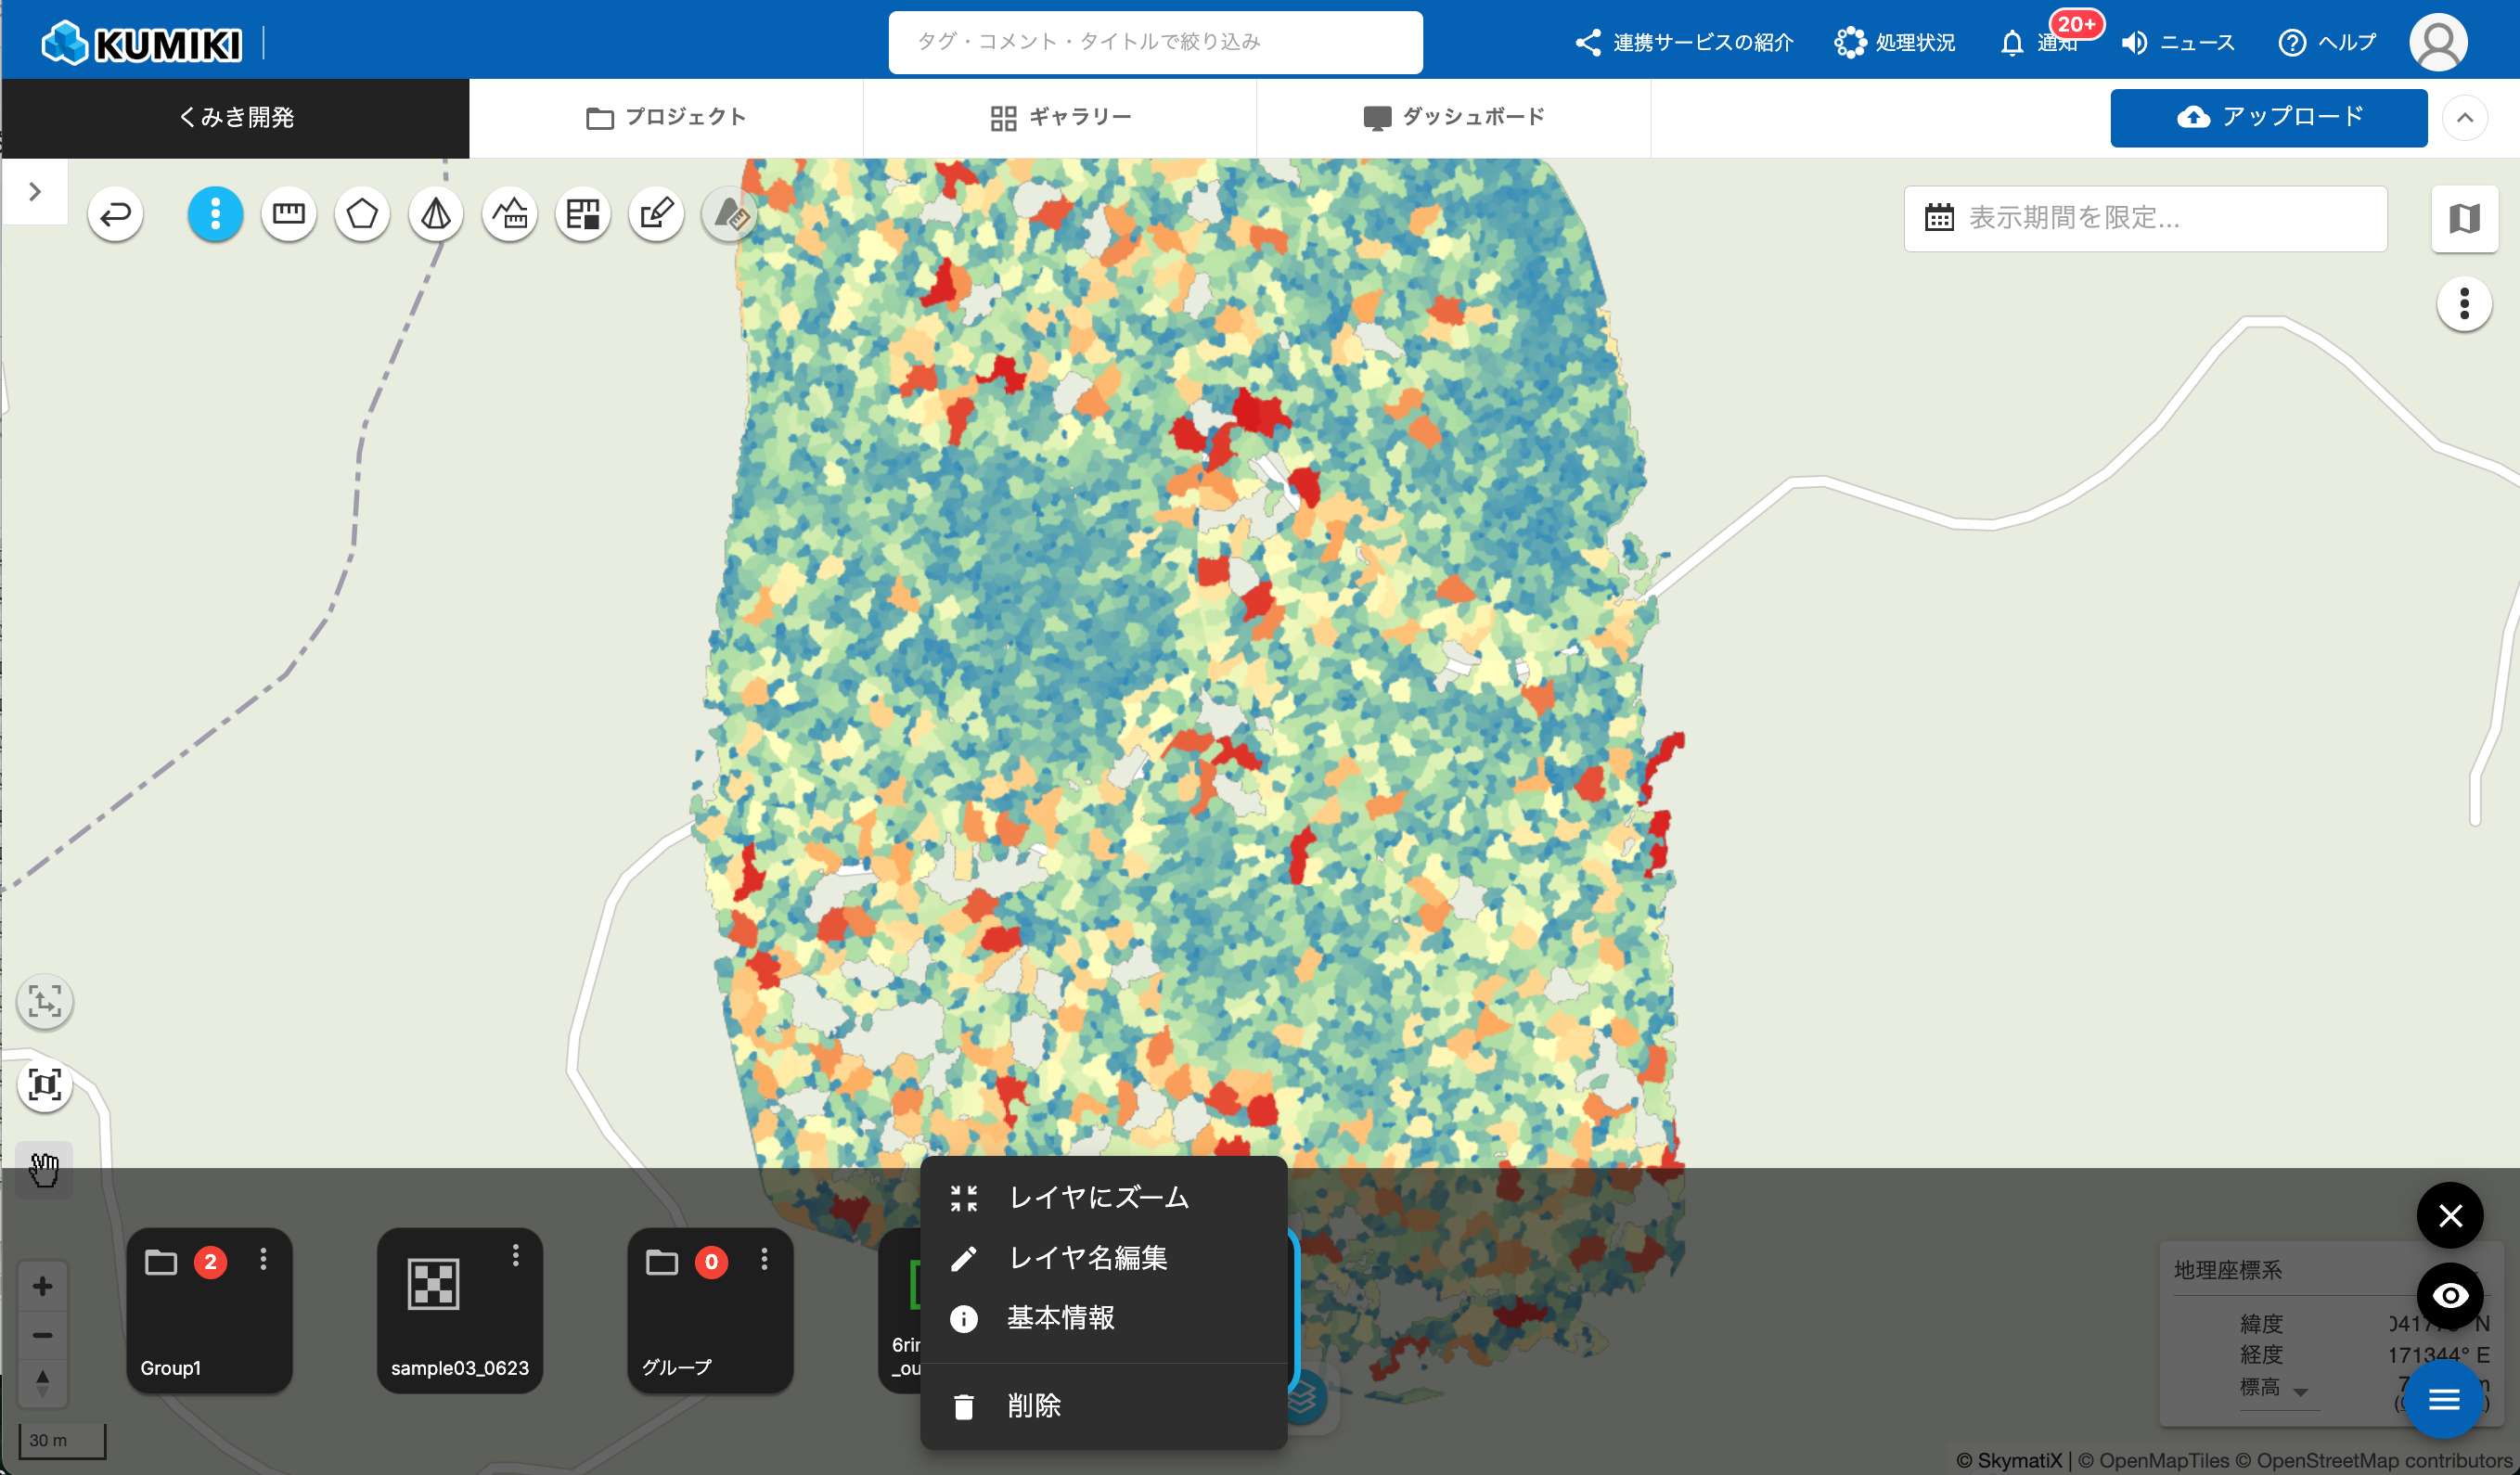Viewport: 2520px width, 1475px height.
Task: Select the polygon area measurement tool
Action: click(362, 214)
